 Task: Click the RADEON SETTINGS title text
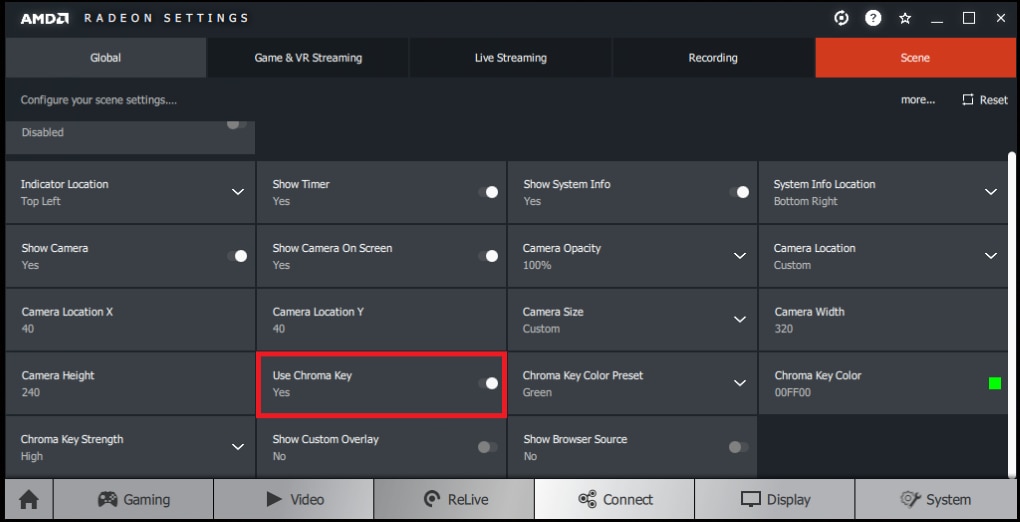point(166,18)
